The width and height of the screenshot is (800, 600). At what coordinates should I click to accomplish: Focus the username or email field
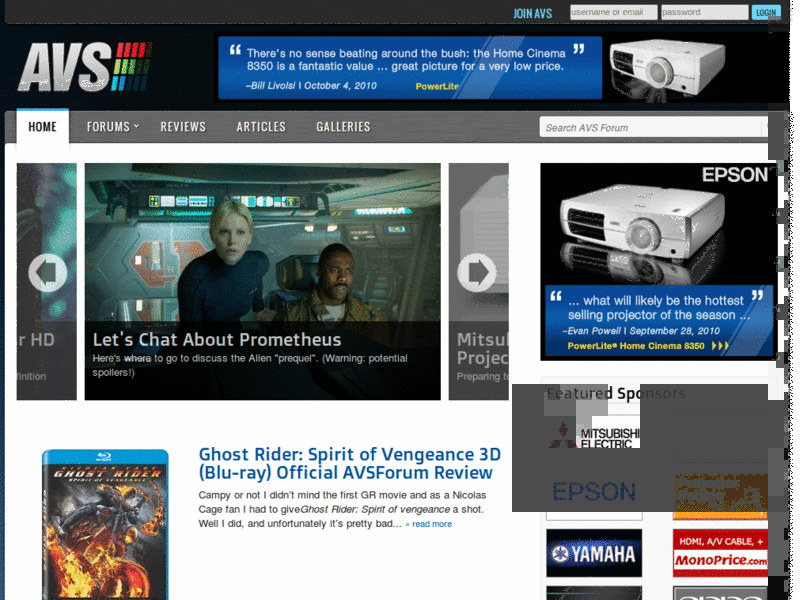[x=613, y=12]
